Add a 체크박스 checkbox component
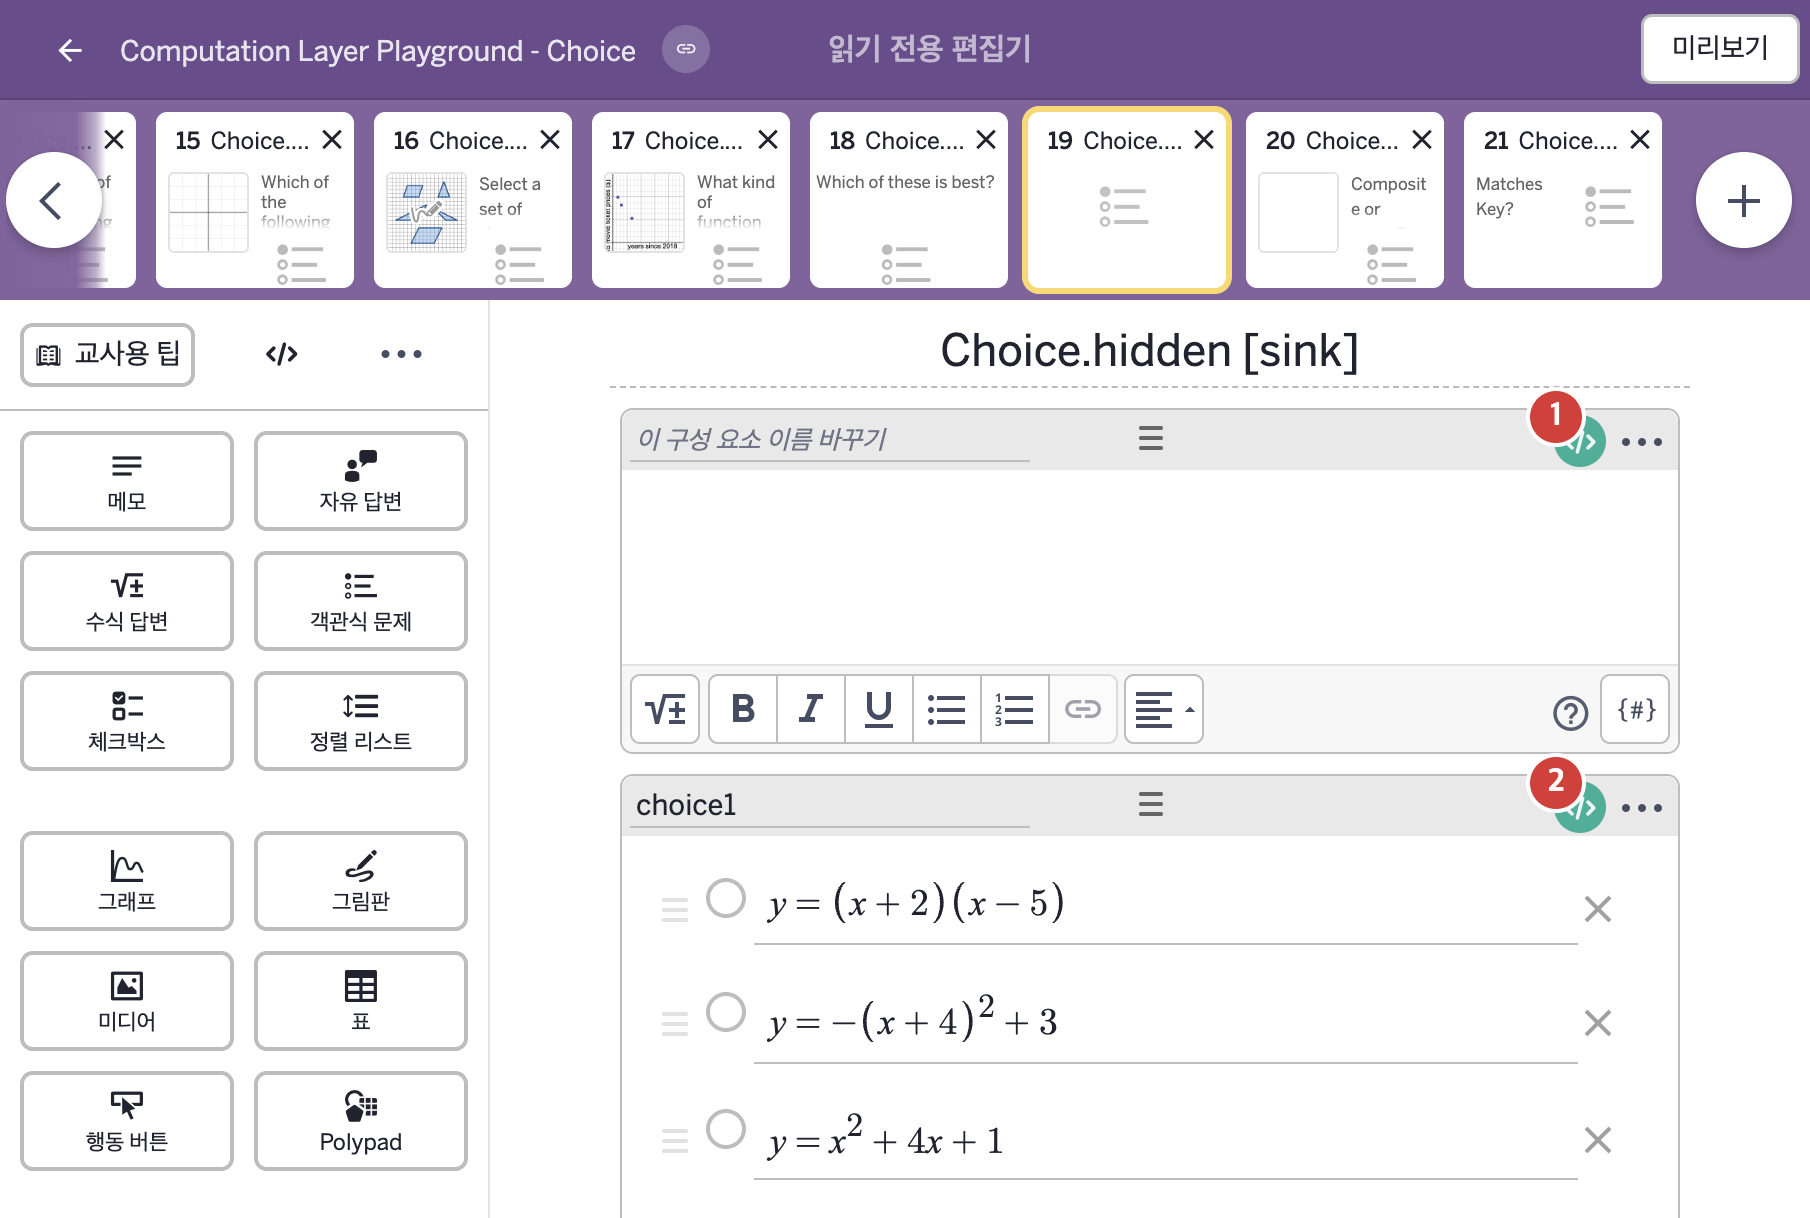This screenshot has width=1810, height=1218. (x=127, y=721)
